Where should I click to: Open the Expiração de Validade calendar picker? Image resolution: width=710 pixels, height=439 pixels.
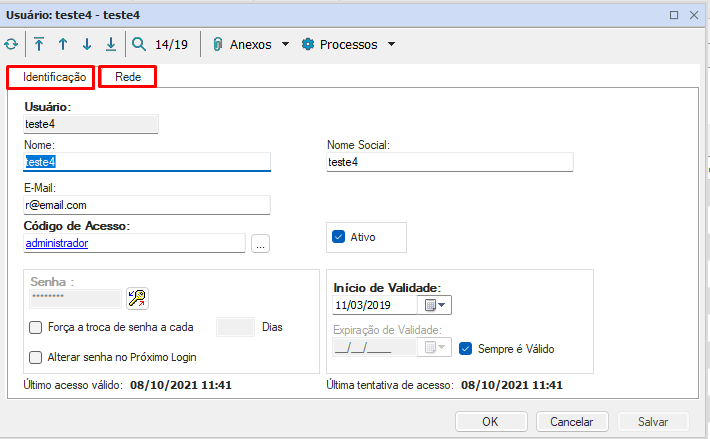435,348
